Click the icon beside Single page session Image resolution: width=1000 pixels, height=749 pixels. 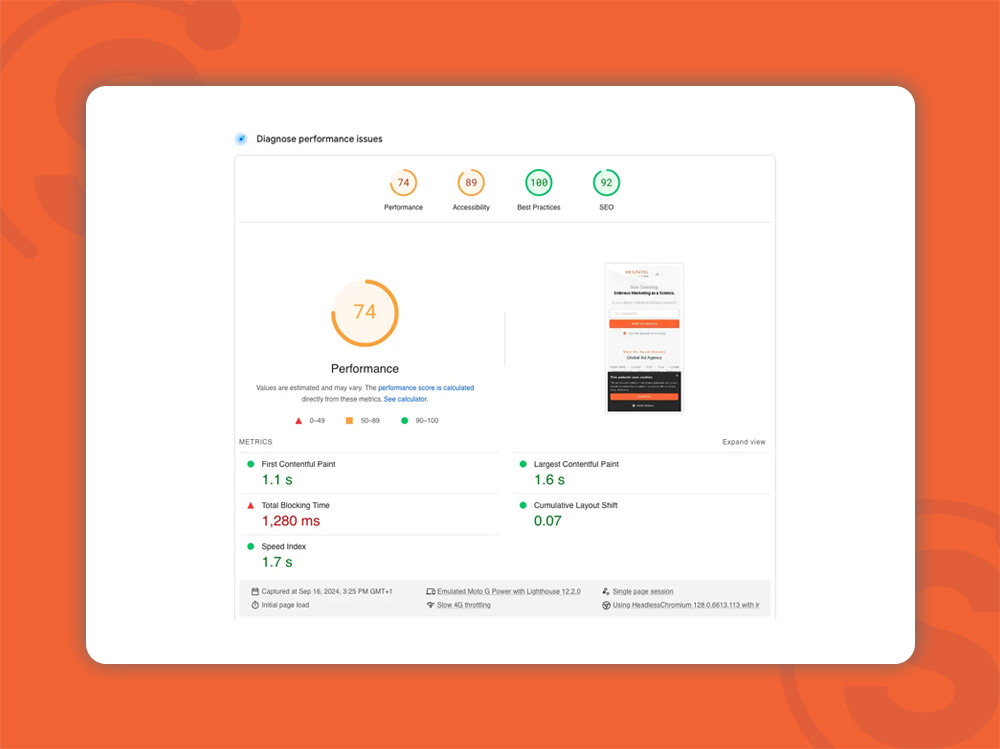tap(606, 592)
